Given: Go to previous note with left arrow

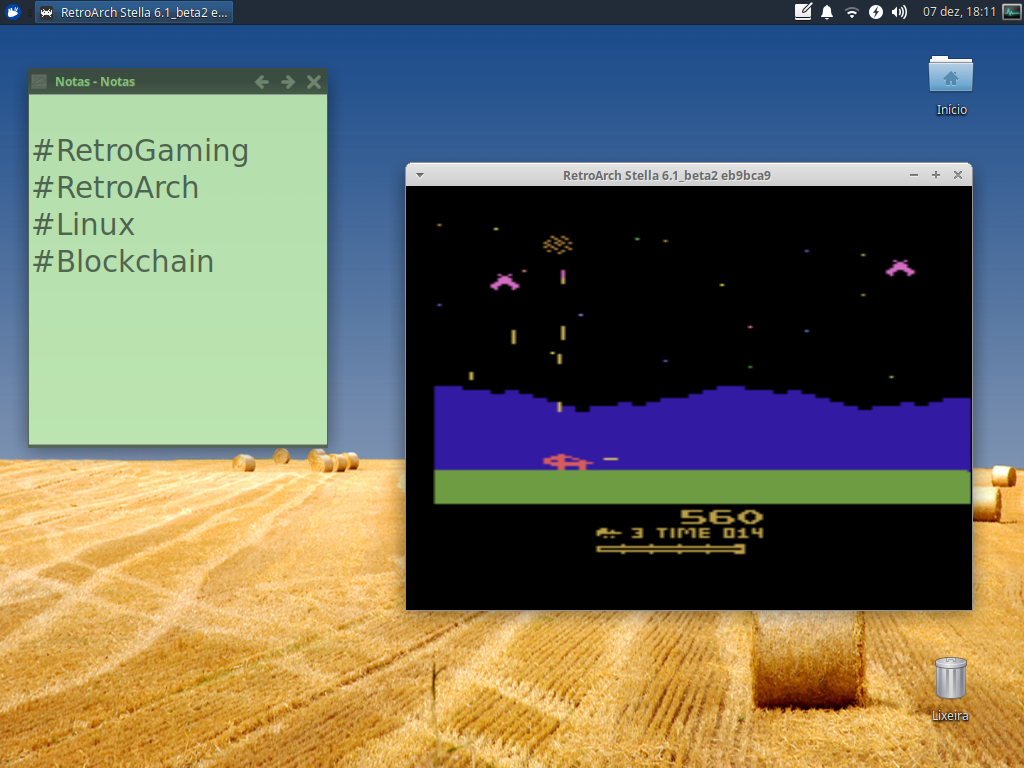Looking at the screenshot, I should 262,82.
